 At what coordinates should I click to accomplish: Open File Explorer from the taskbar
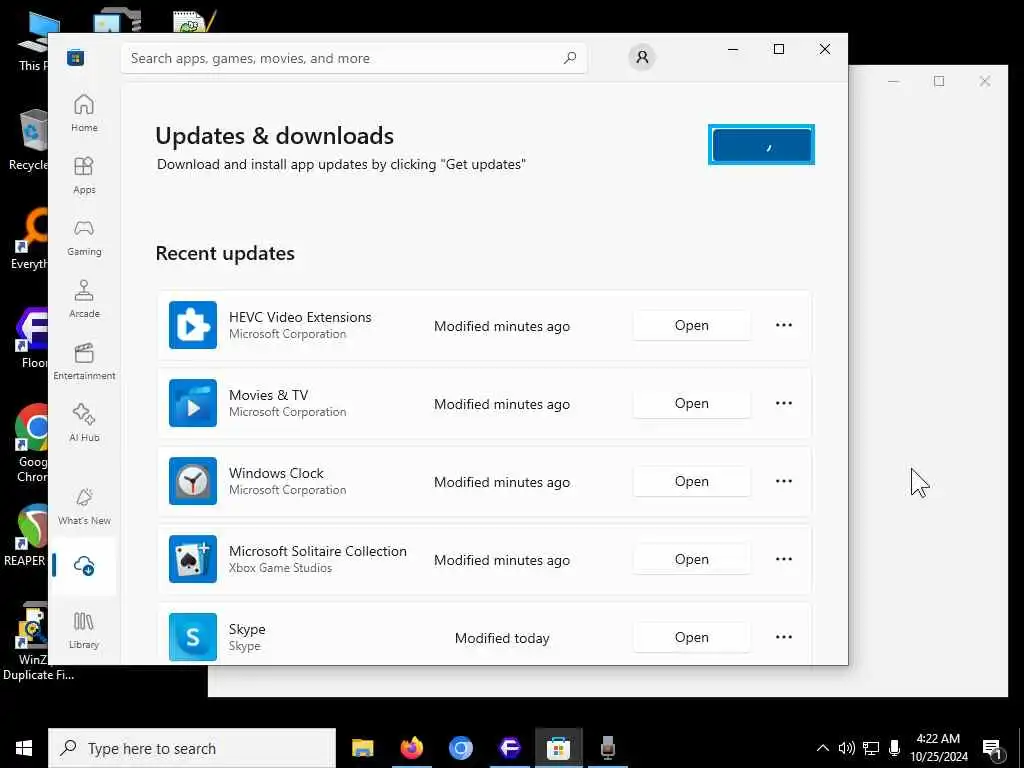(362, 748)
